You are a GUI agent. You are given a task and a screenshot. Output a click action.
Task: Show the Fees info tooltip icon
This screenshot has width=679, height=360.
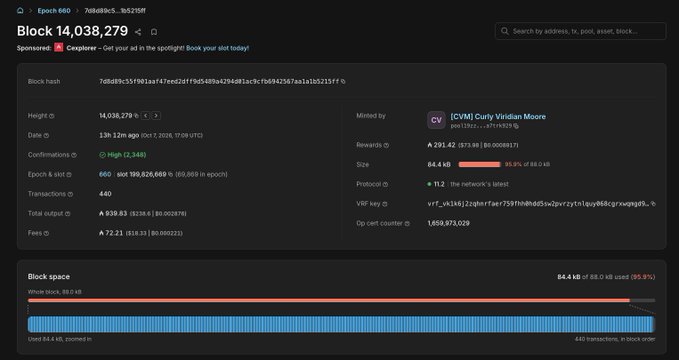coord(46,233)
